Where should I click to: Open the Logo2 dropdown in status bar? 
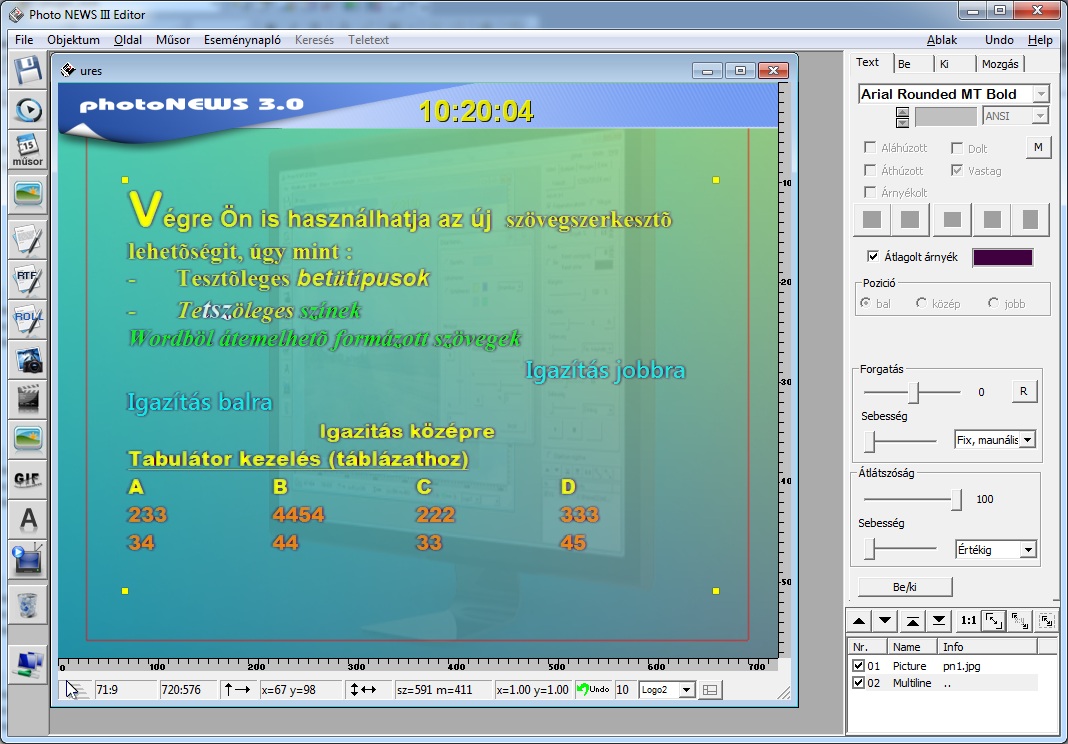point(686,690)
